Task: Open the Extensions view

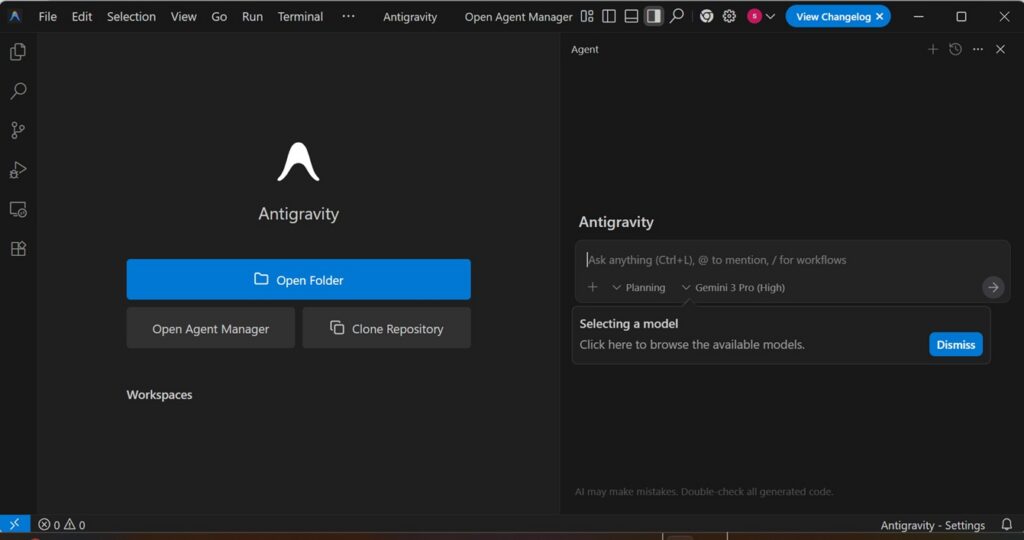Action: (18, 249)
